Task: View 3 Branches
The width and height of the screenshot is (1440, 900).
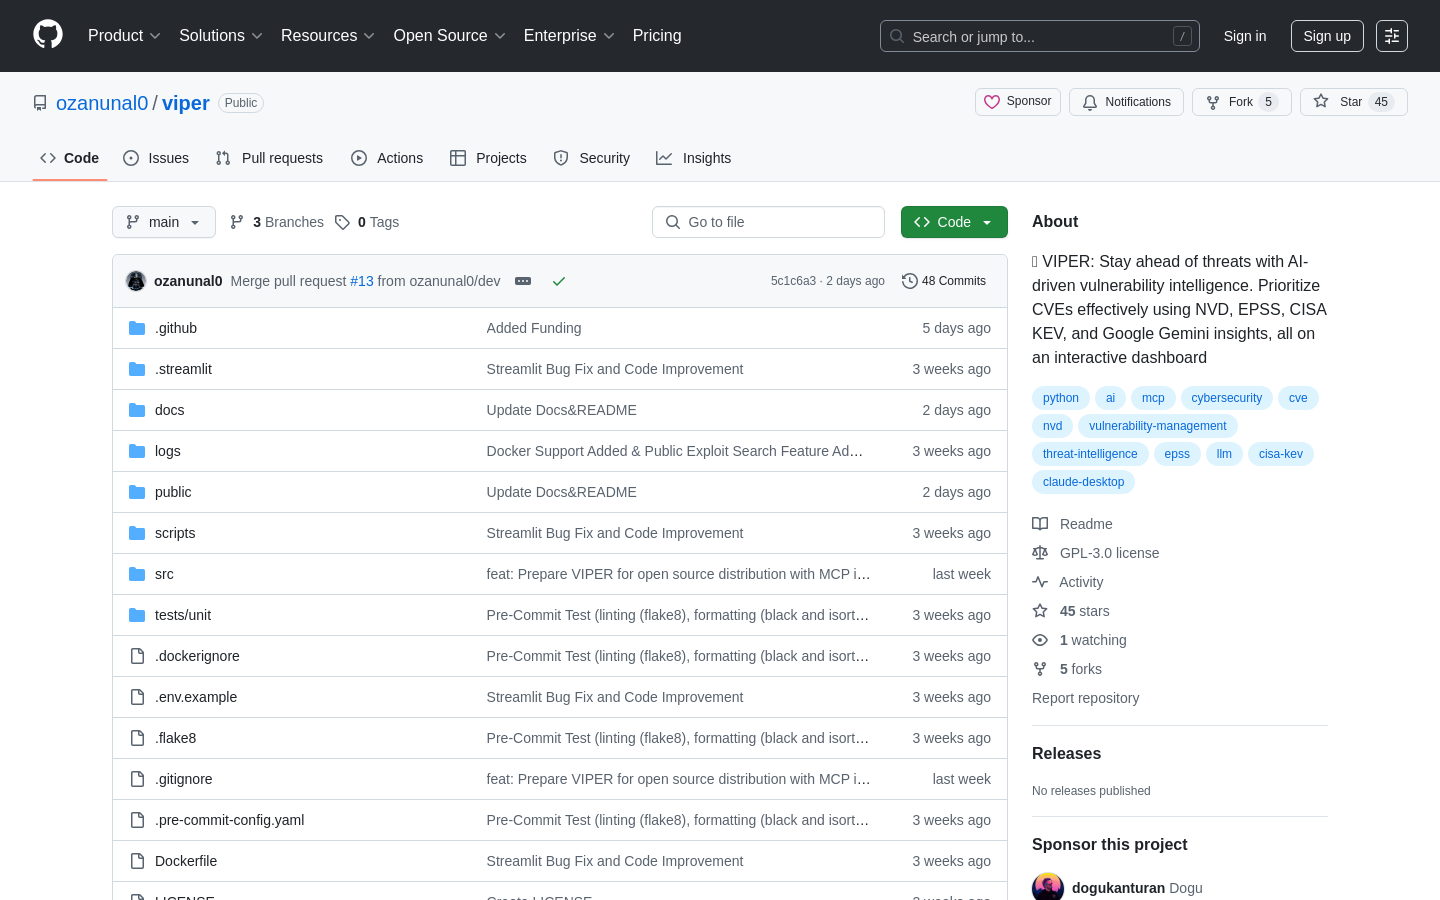Action: [277, 222]
